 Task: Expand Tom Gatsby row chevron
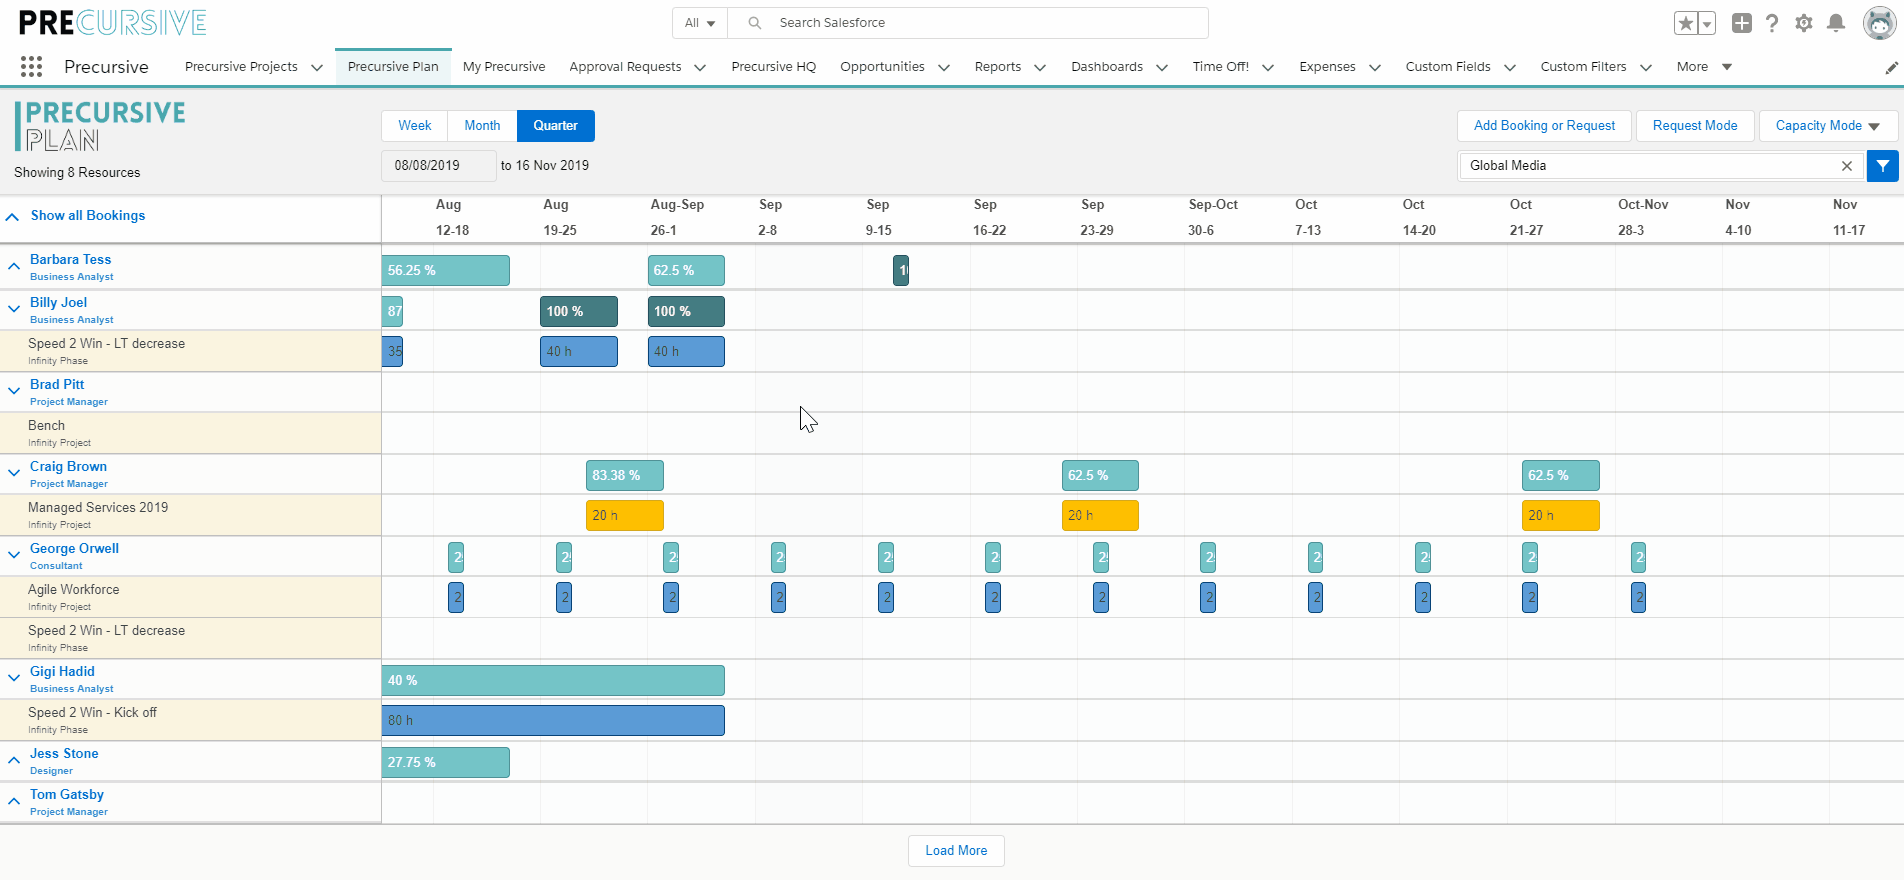click(x=14, y=801)
